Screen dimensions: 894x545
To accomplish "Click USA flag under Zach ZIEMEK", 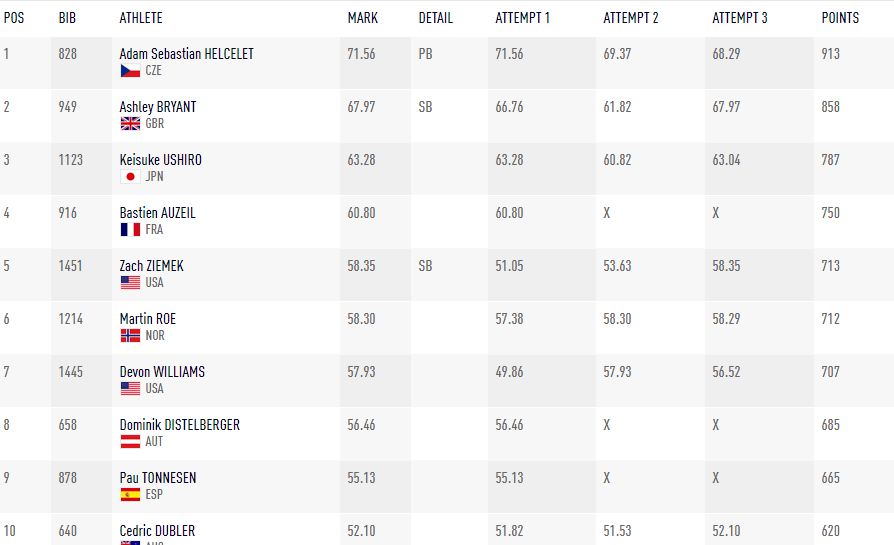I will (129, 283).
